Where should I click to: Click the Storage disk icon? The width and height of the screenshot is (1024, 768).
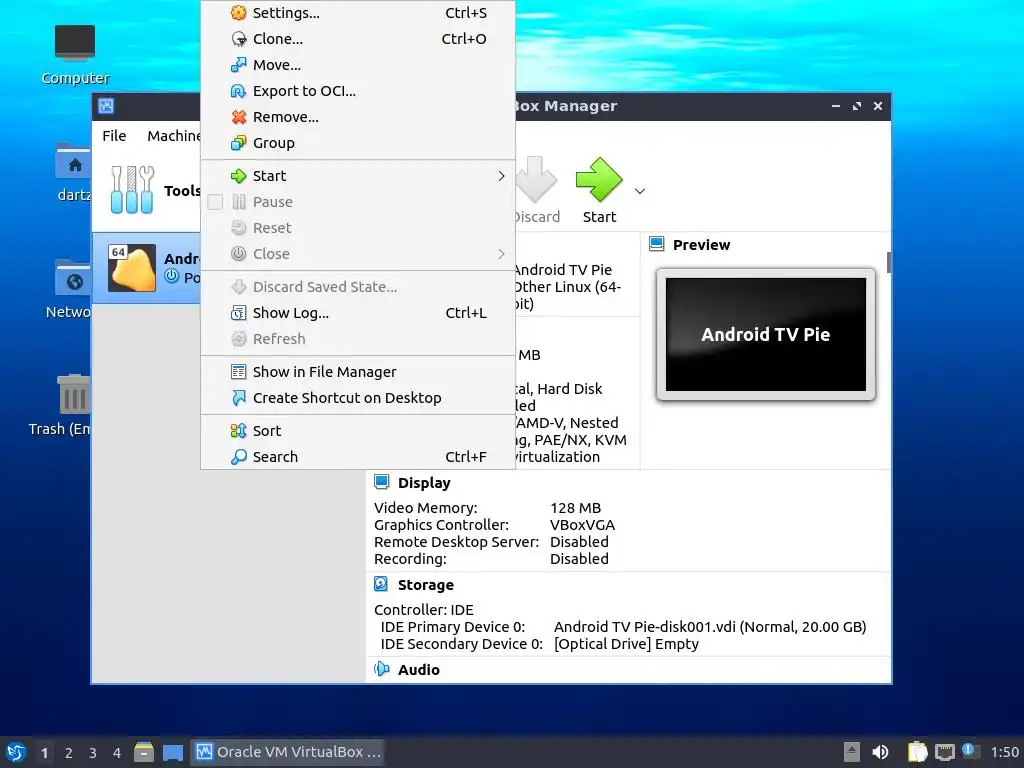point(381,584)
